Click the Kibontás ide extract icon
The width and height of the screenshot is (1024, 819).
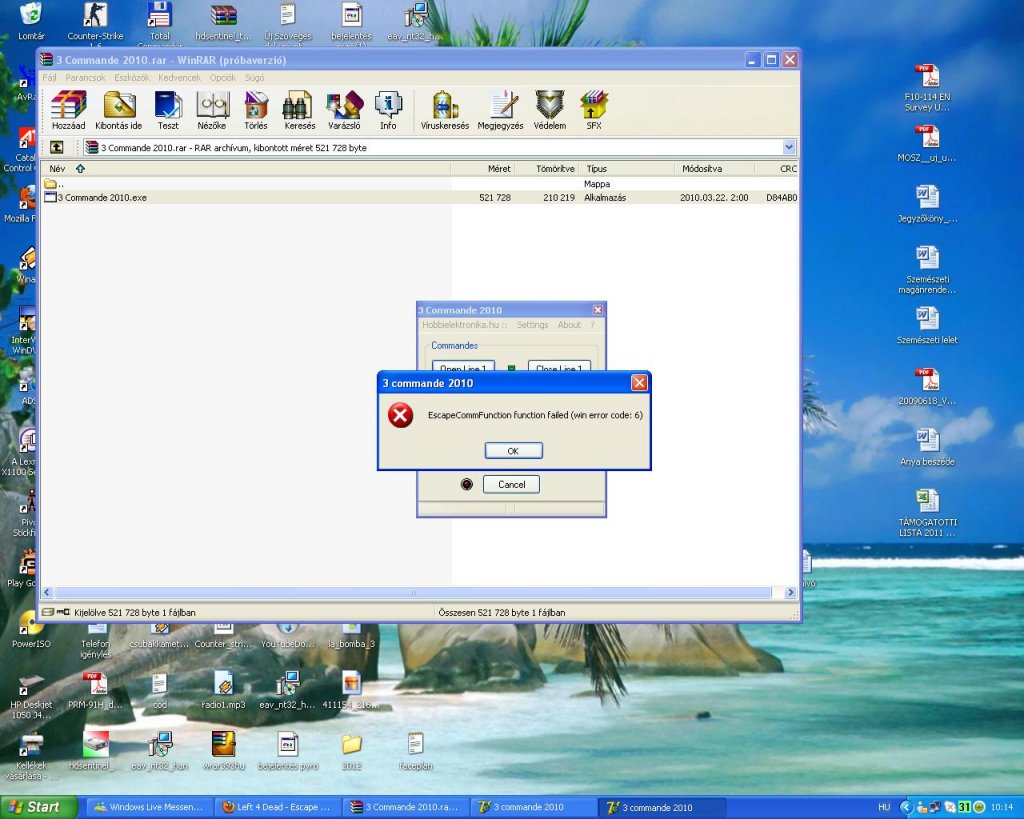[x=118, y=110]
